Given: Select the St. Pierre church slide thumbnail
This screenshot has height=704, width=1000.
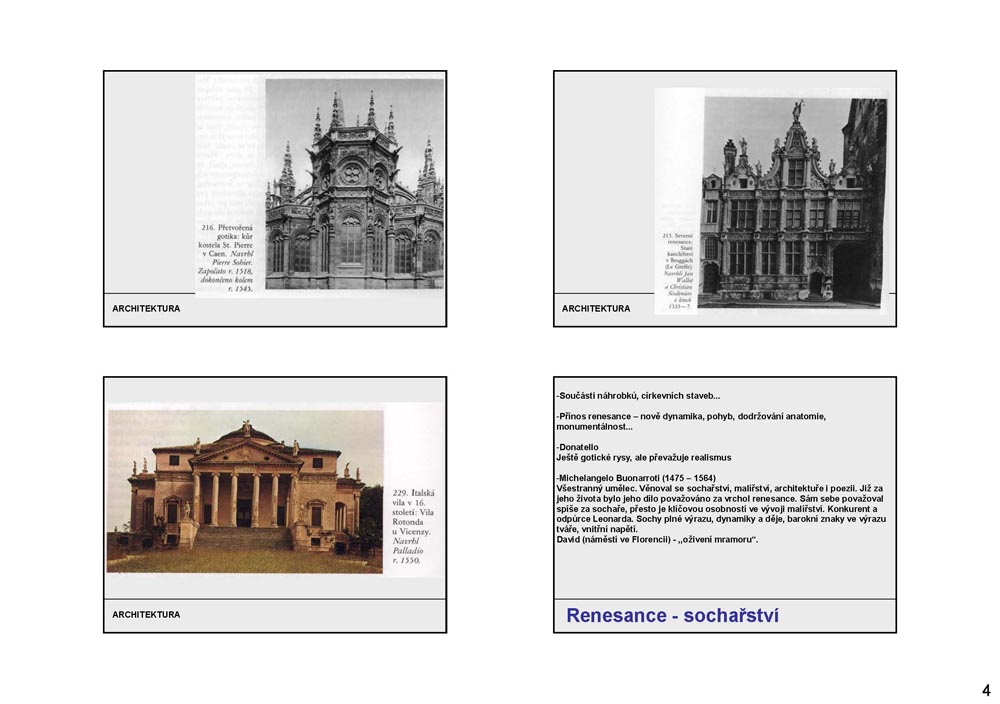Looking at the screenshot, I should 275,199.
